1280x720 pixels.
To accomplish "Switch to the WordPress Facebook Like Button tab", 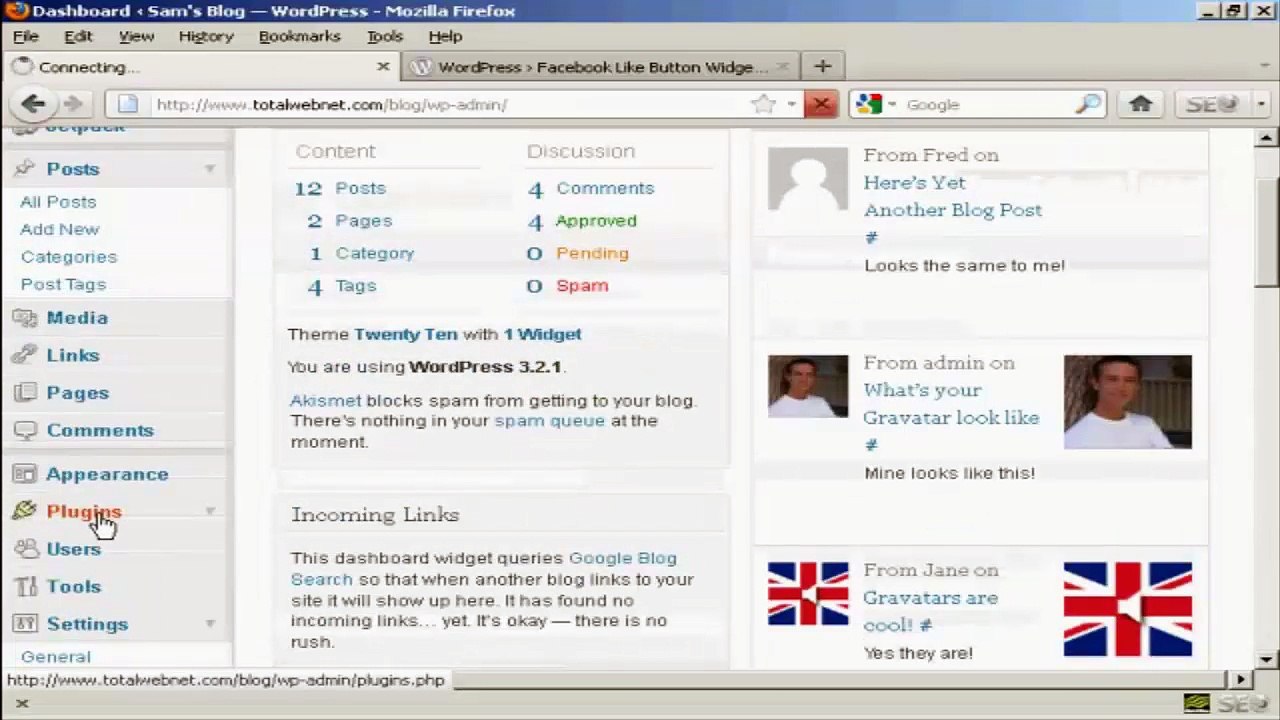I will click(600, 67).
